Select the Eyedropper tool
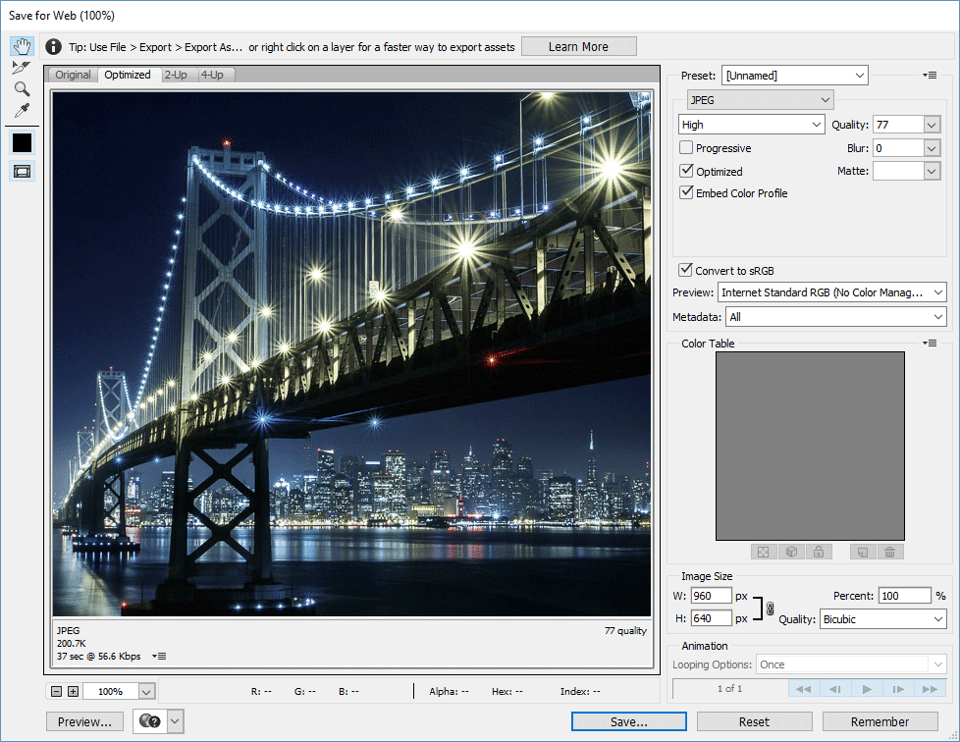960x742 pixels. coord(22,110)
